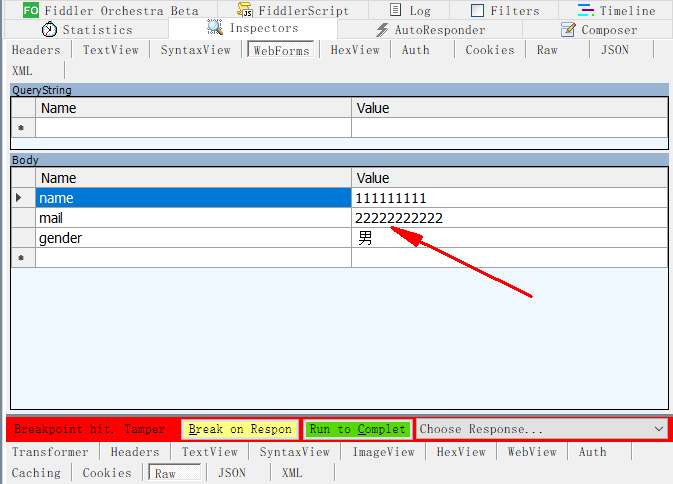Image resolution: width=673 pixels, height=484 pixels.
Task: Toggle the Filters checkbox icon
Action: [477, 10]
